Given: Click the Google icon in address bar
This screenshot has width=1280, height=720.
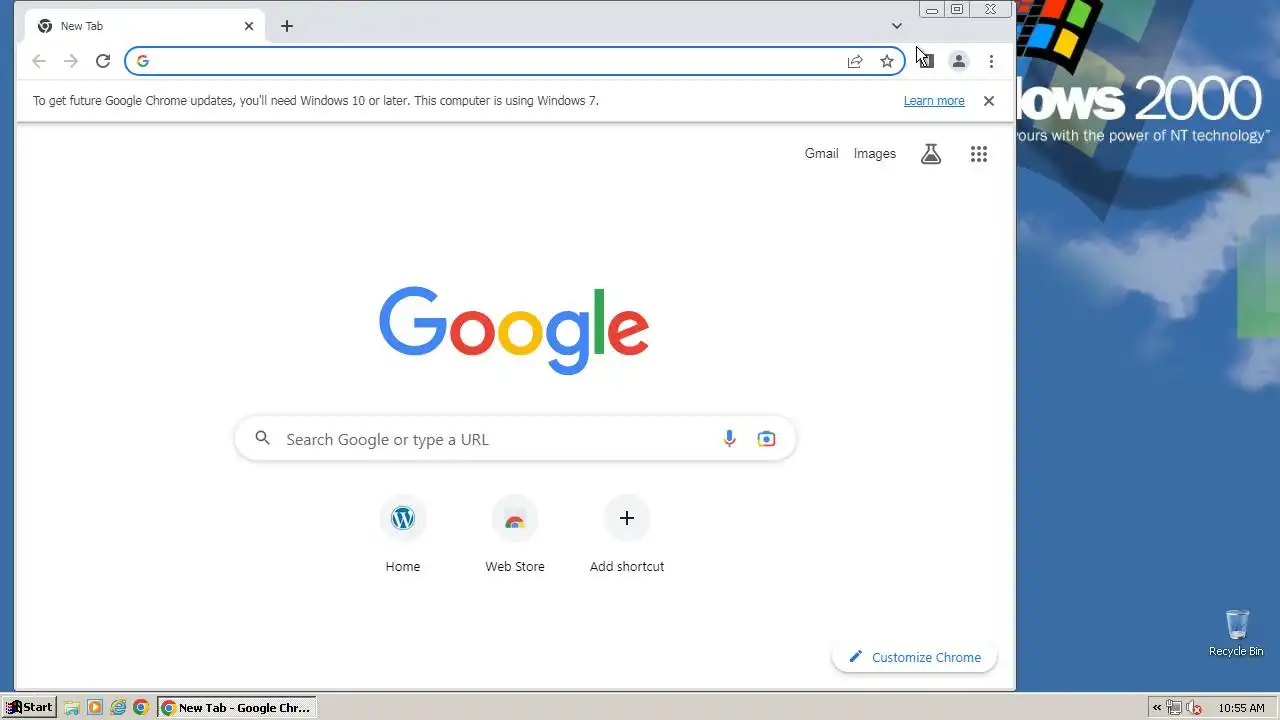Looking at the screenshot, I should coord(143,61).
